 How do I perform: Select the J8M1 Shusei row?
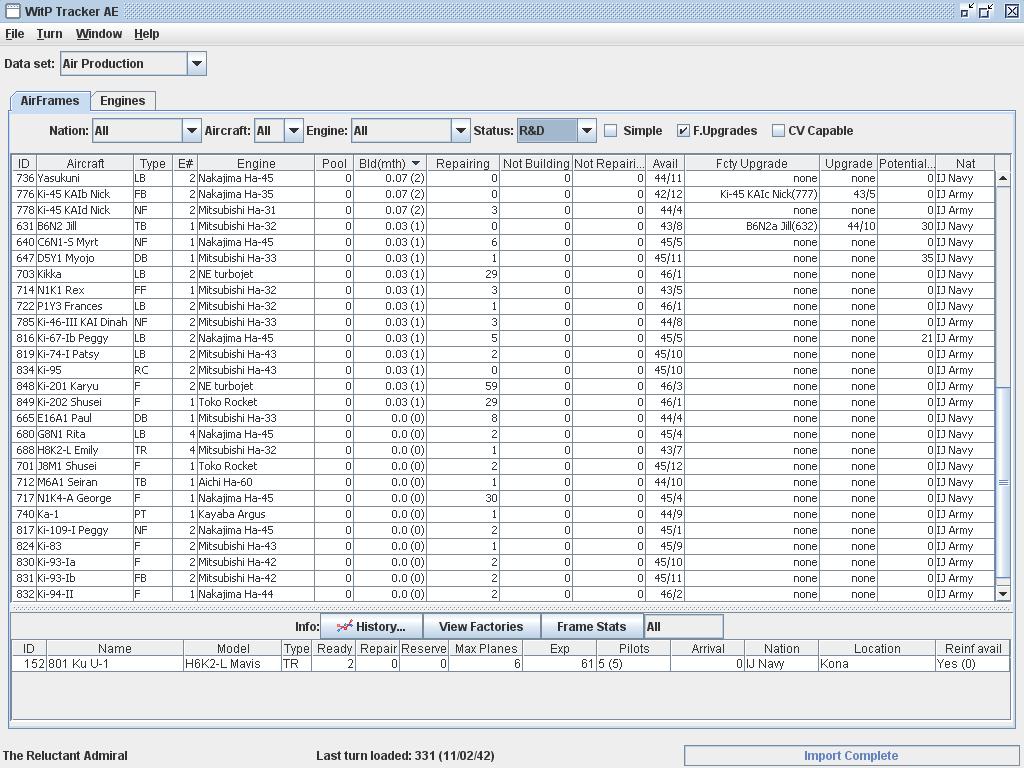tap(503, 466)
